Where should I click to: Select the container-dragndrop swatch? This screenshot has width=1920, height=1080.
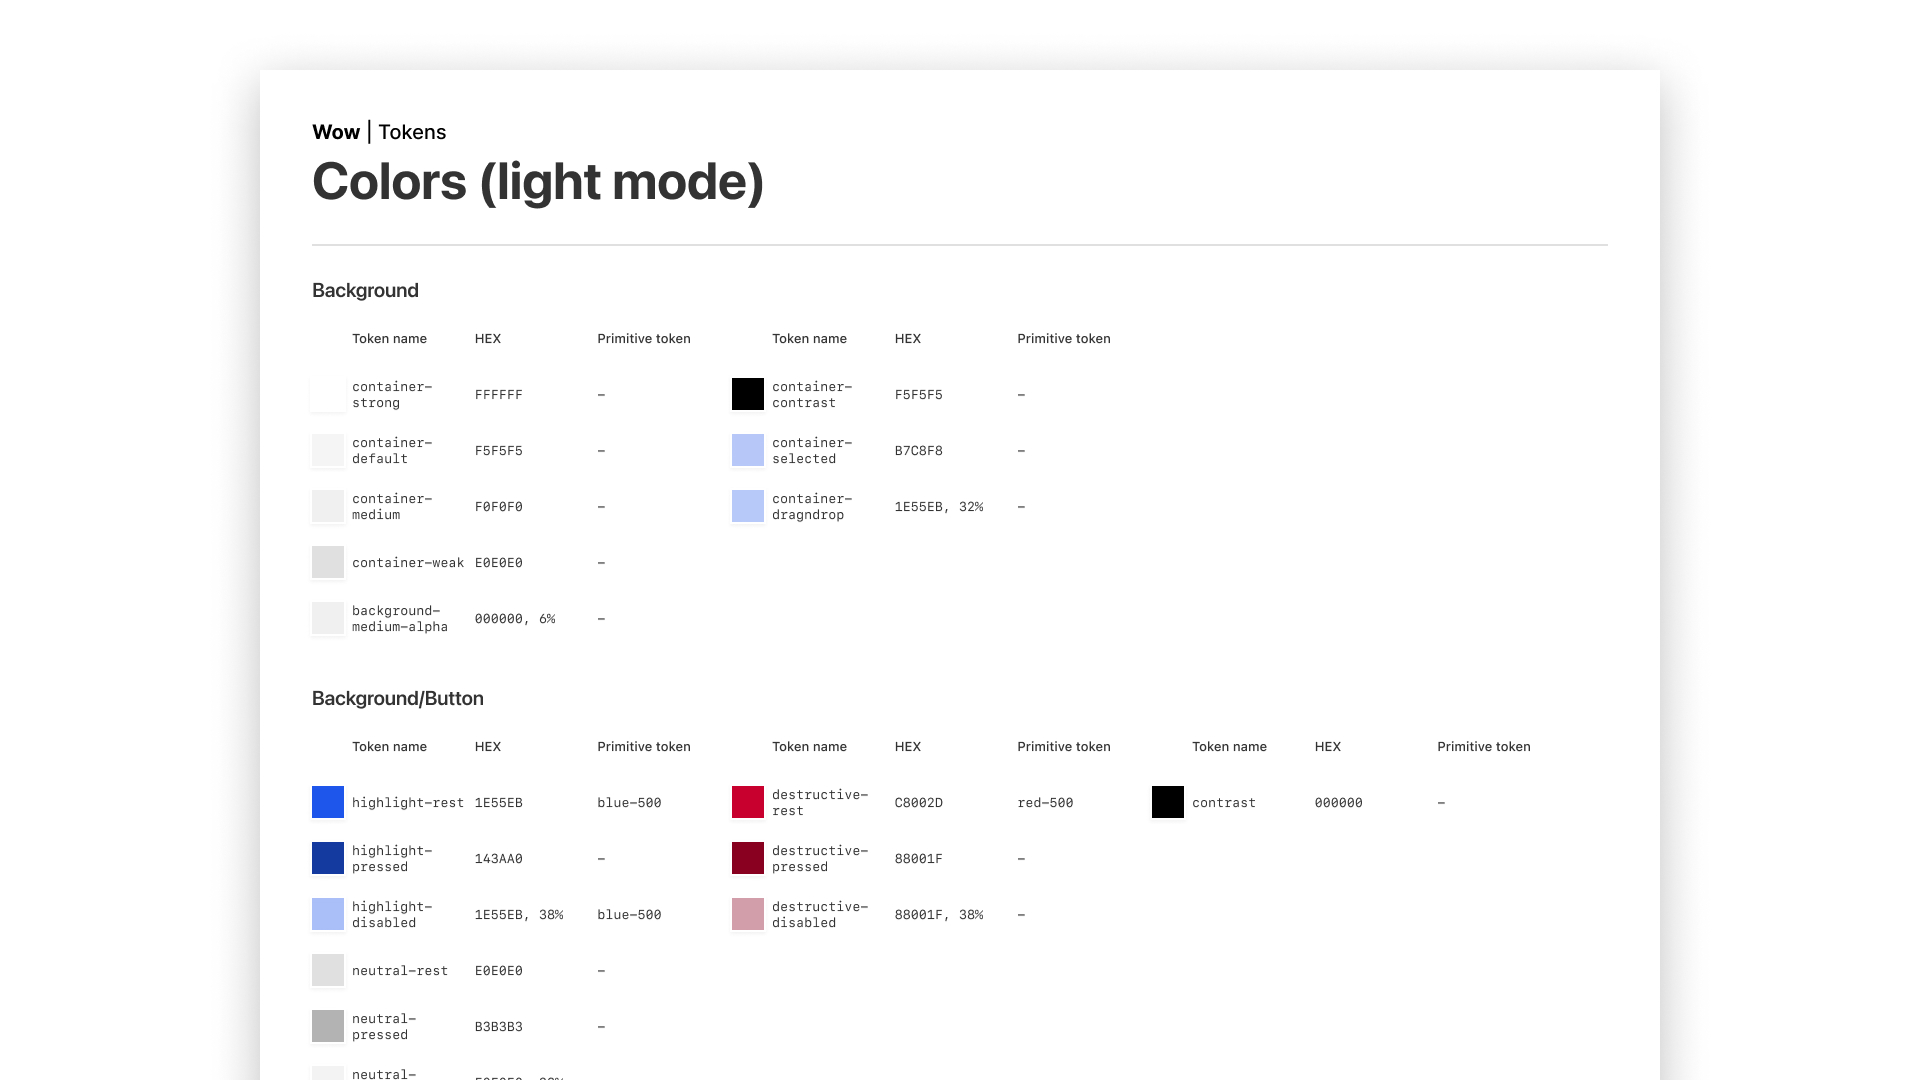point(748,506)
